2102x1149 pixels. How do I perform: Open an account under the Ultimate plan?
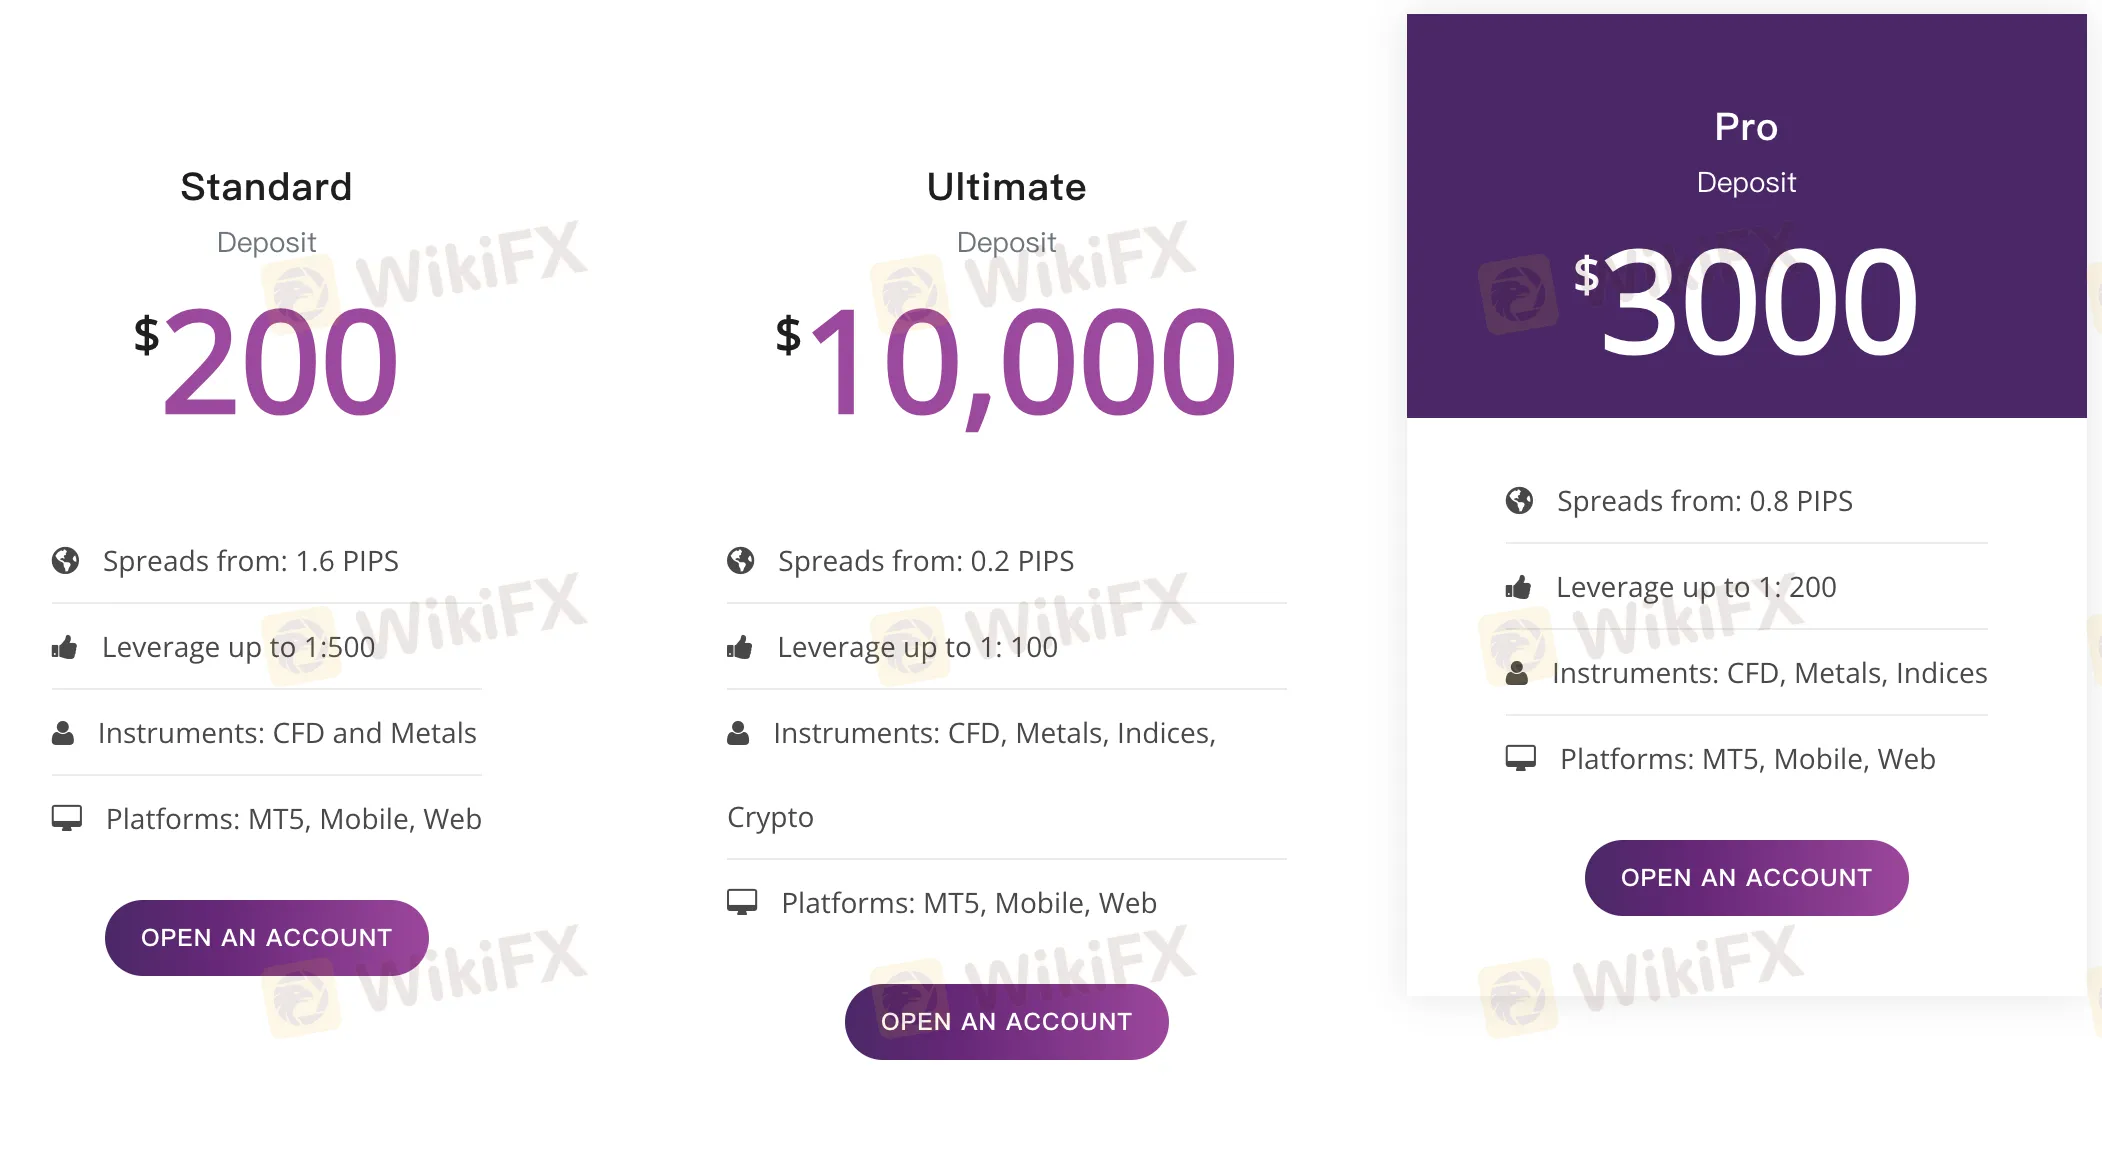pos(1007,1022)
